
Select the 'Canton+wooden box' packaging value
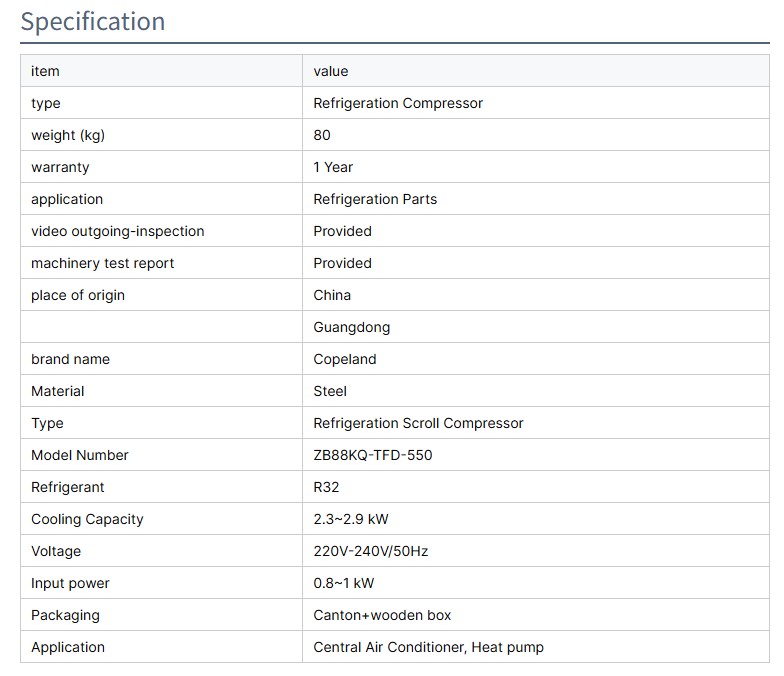coord(382,615)
